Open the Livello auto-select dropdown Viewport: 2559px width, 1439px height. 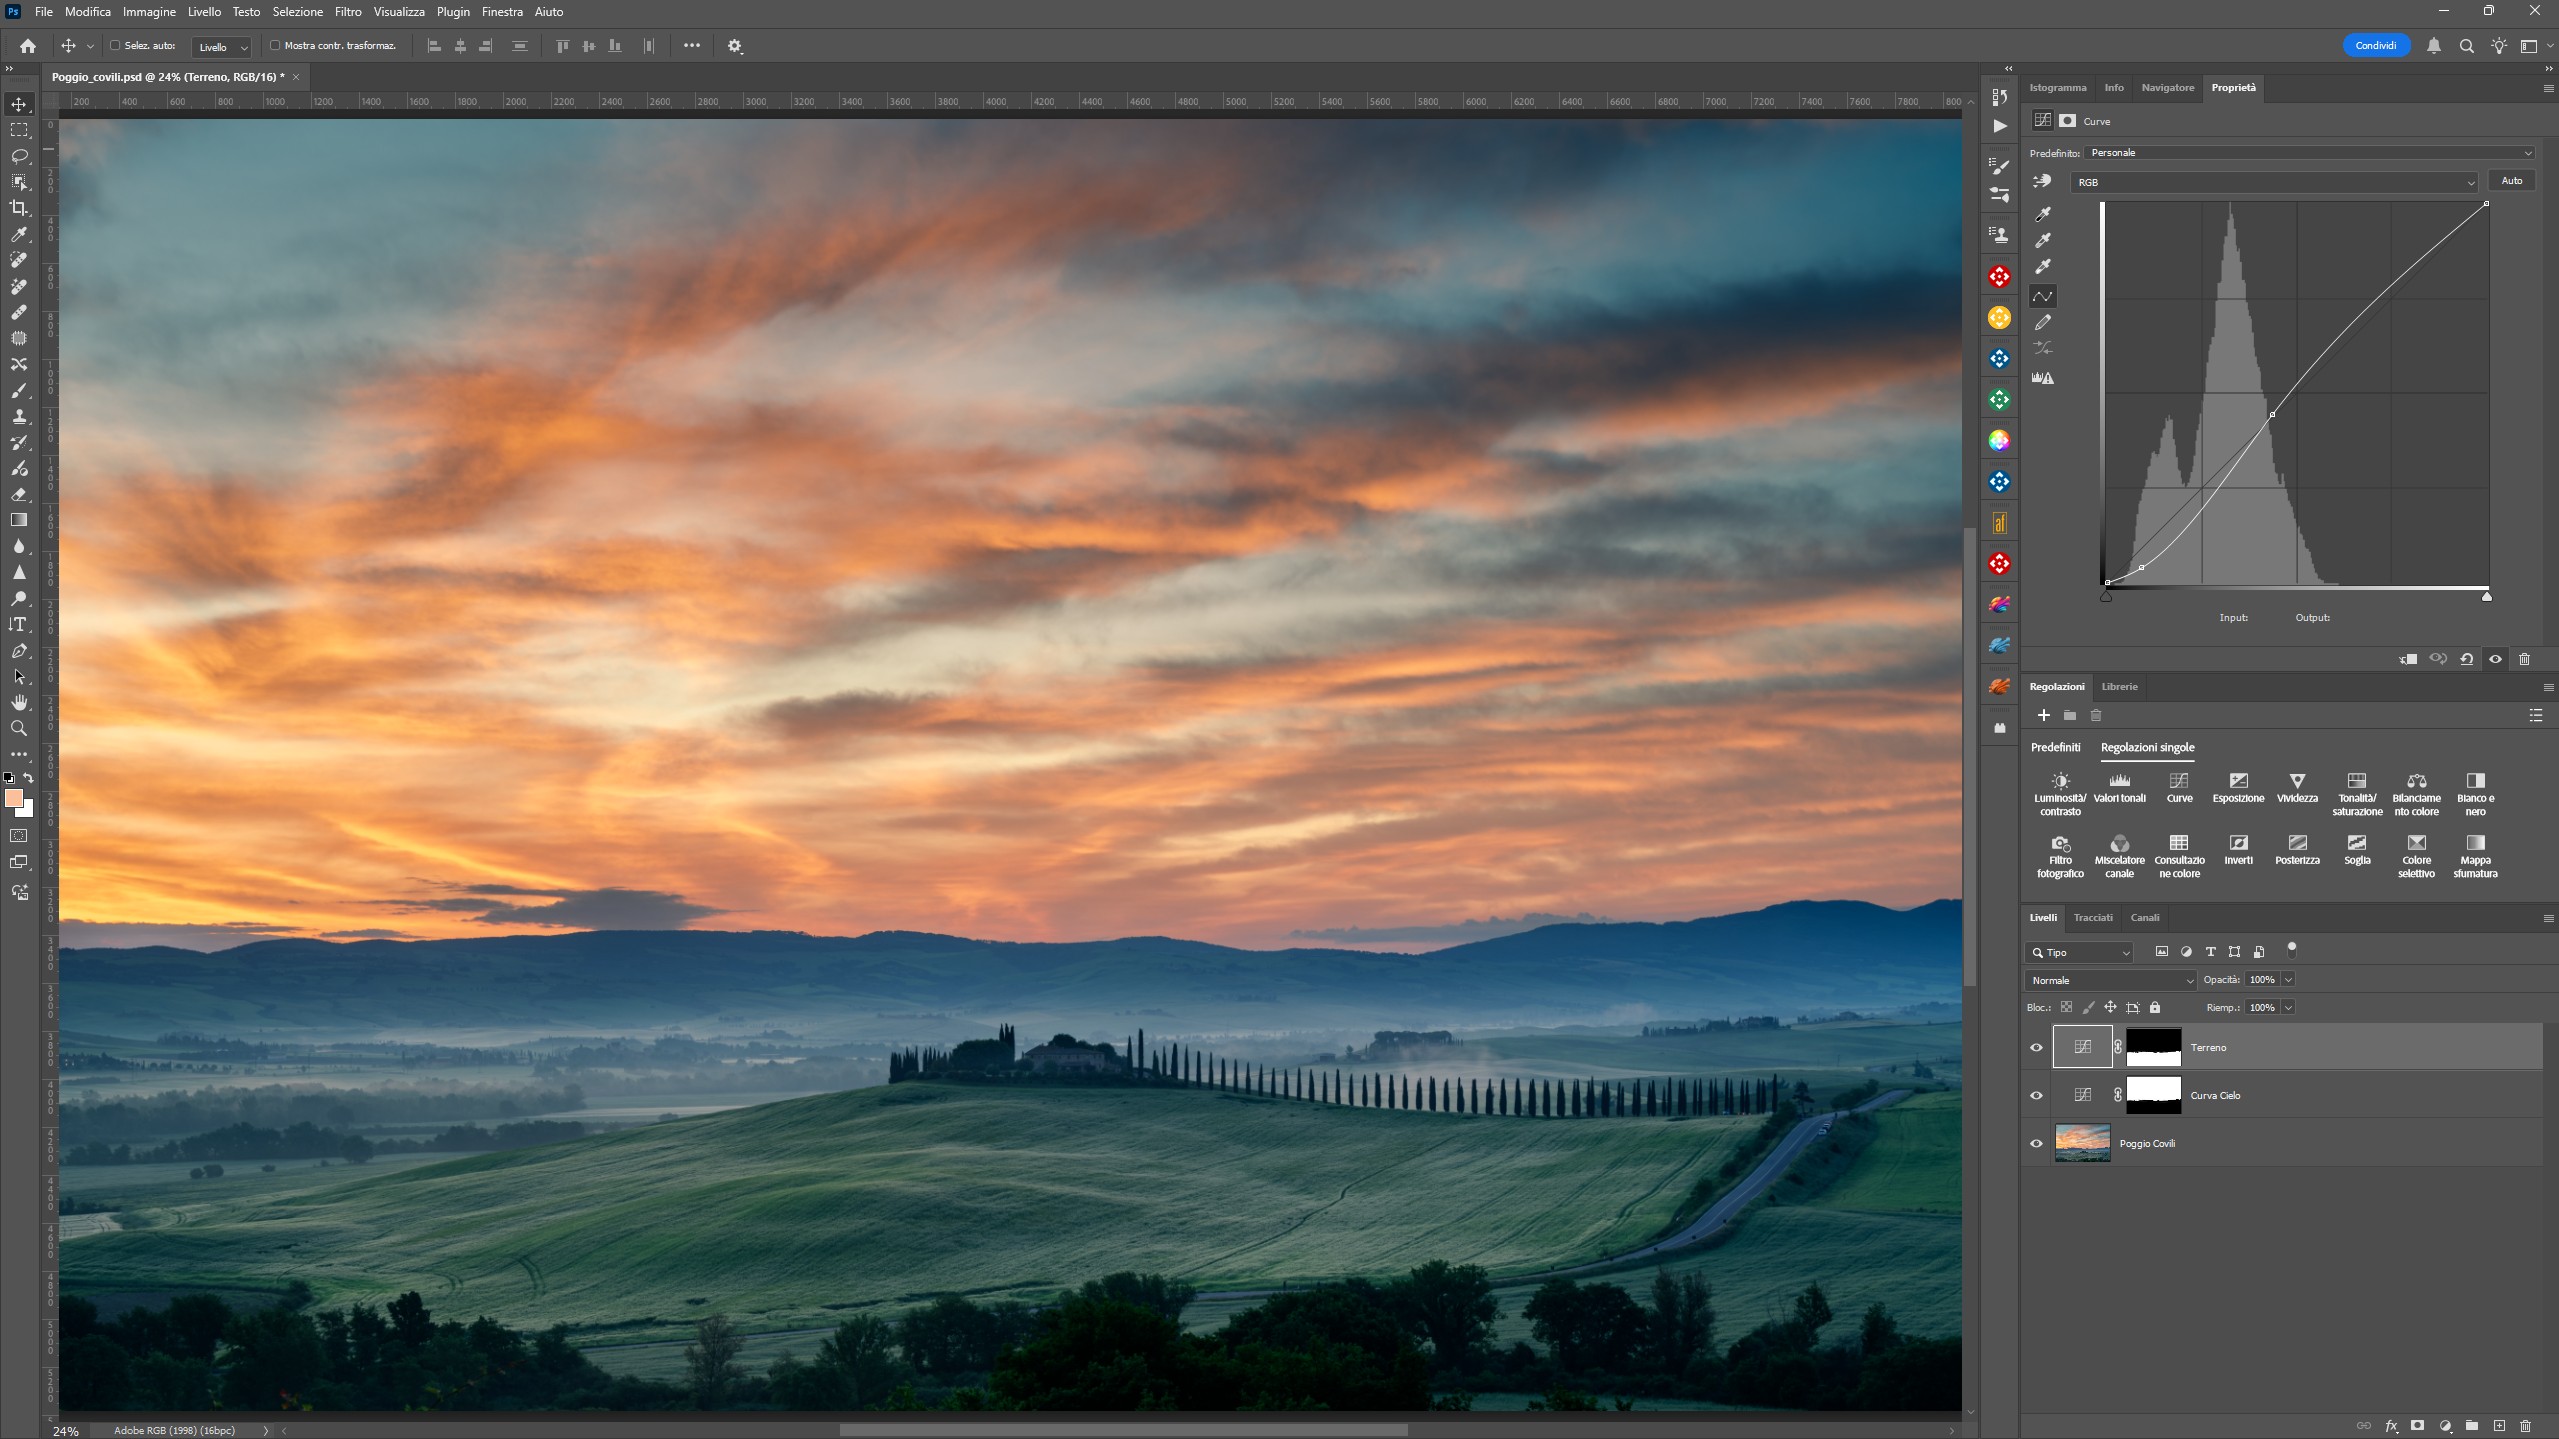tap(221, 47)
